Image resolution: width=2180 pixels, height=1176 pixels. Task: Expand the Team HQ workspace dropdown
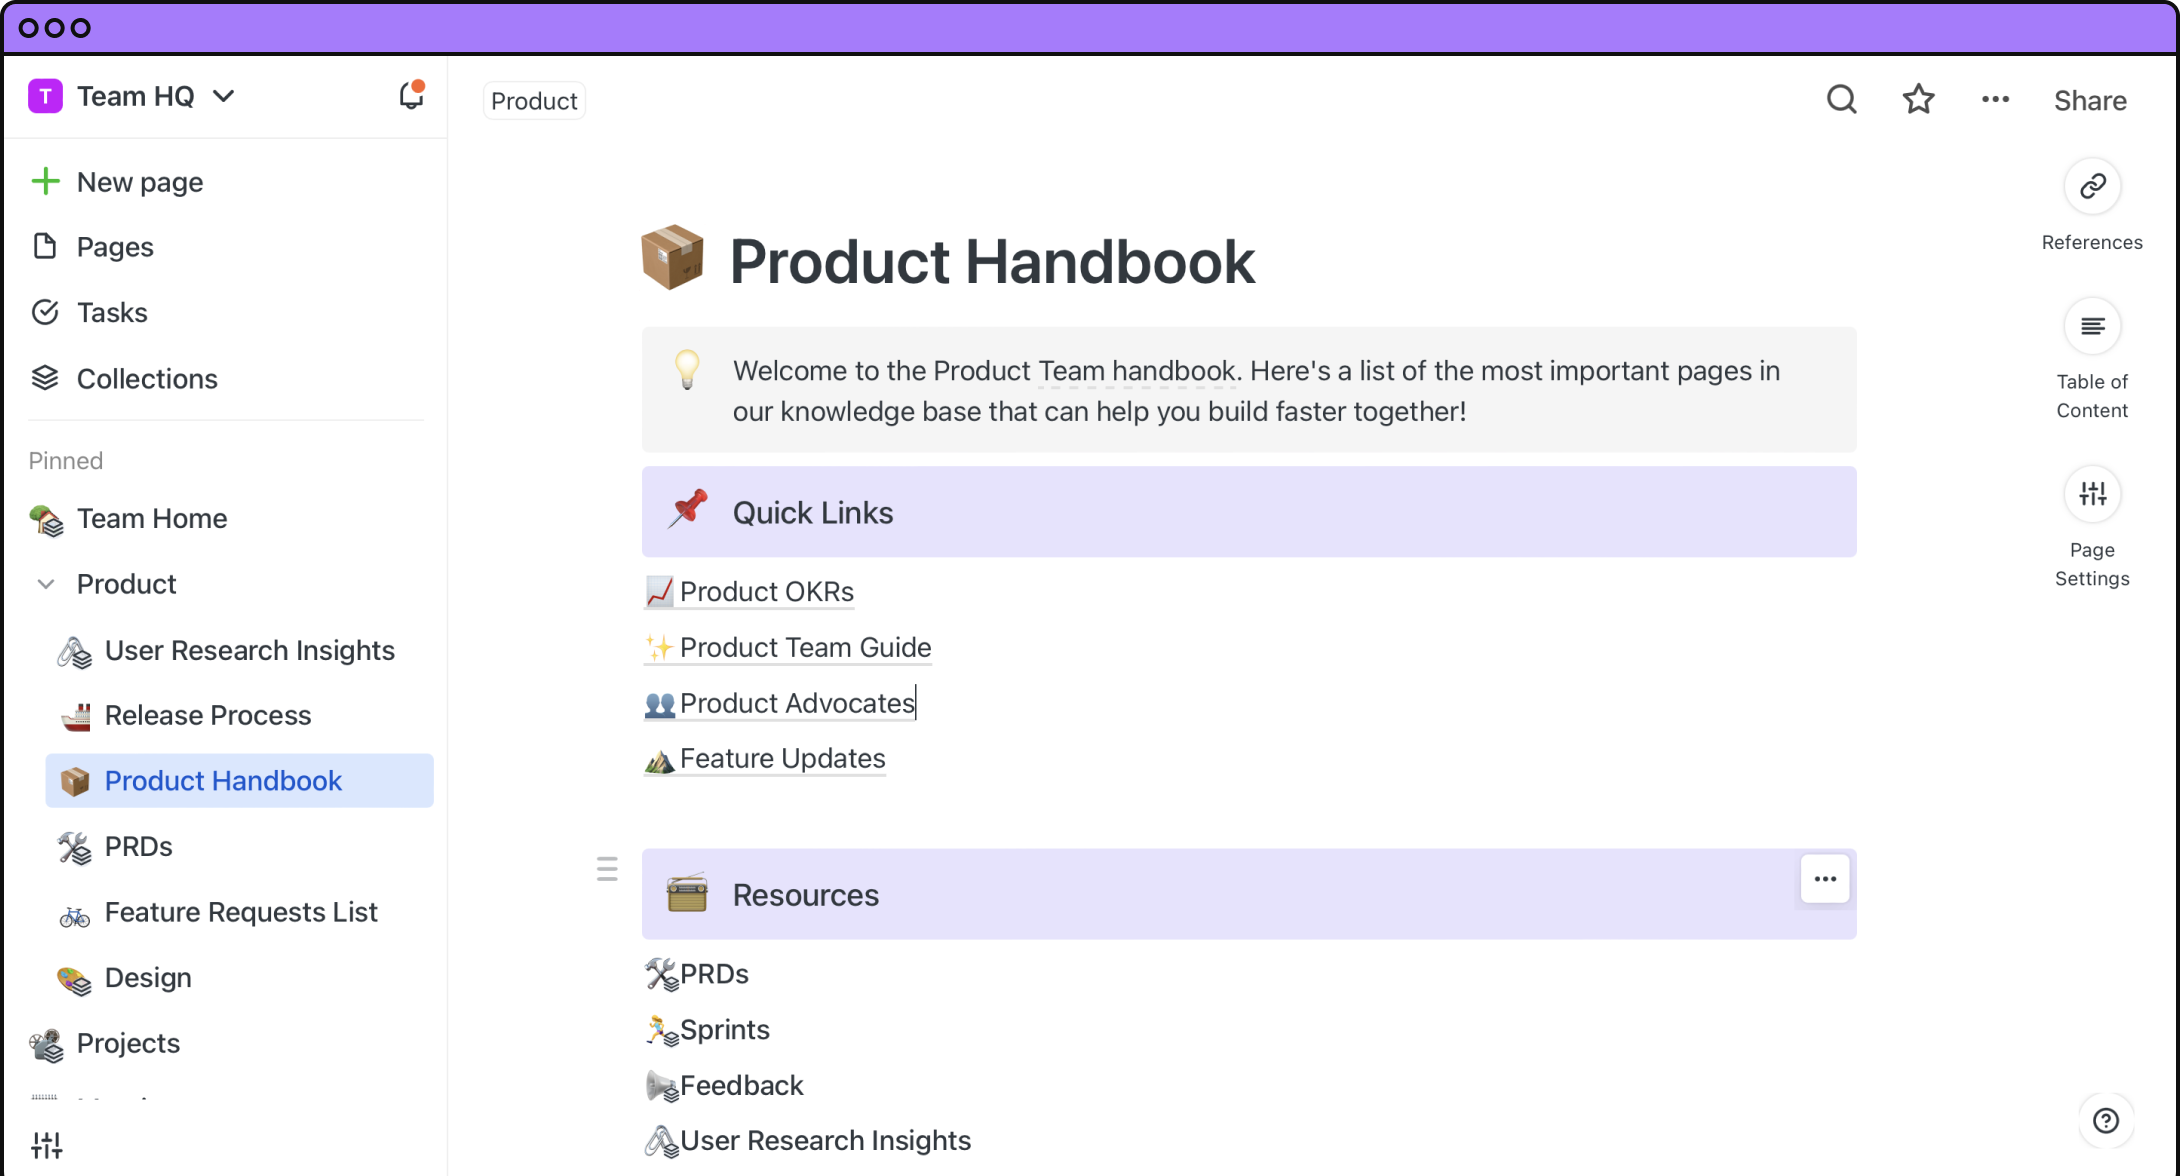224,96
